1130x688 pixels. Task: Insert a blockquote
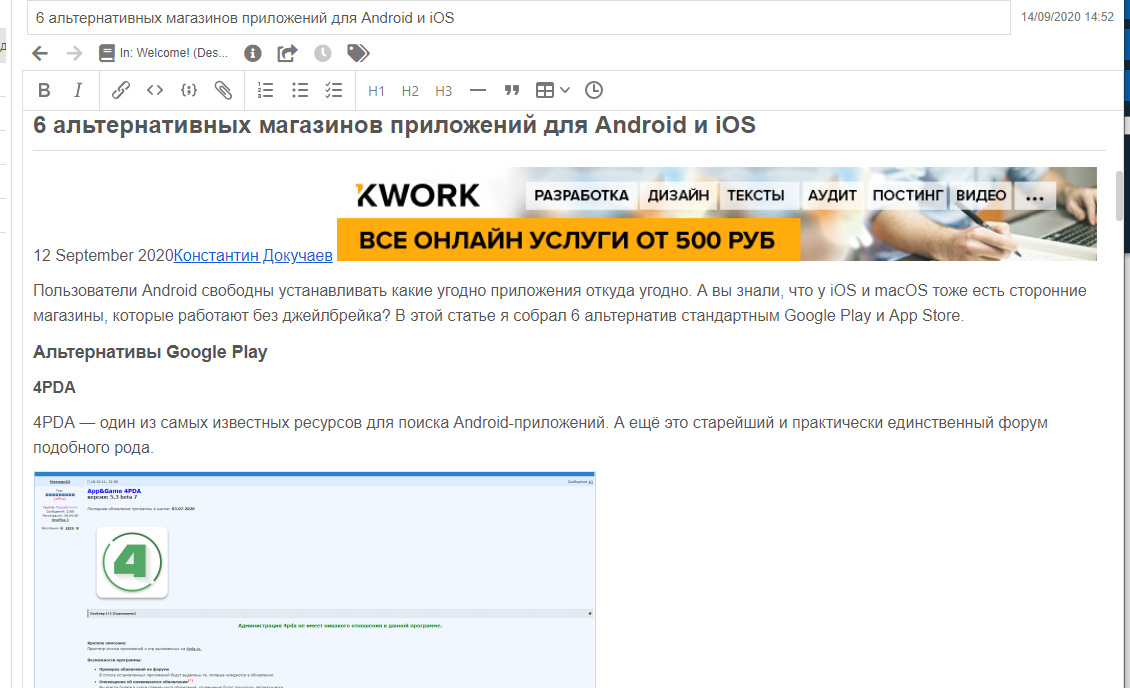512,91
